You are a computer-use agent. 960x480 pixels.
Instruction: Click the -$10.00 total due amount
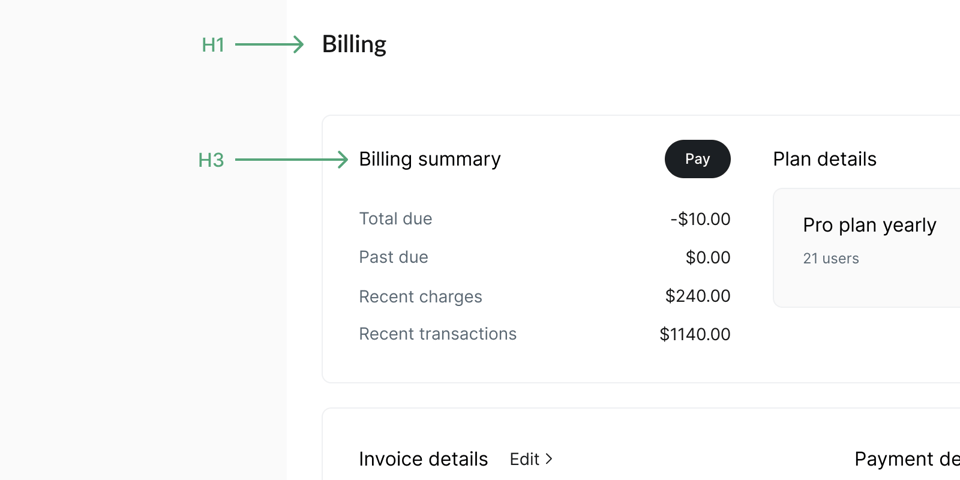tap(700, 219)
